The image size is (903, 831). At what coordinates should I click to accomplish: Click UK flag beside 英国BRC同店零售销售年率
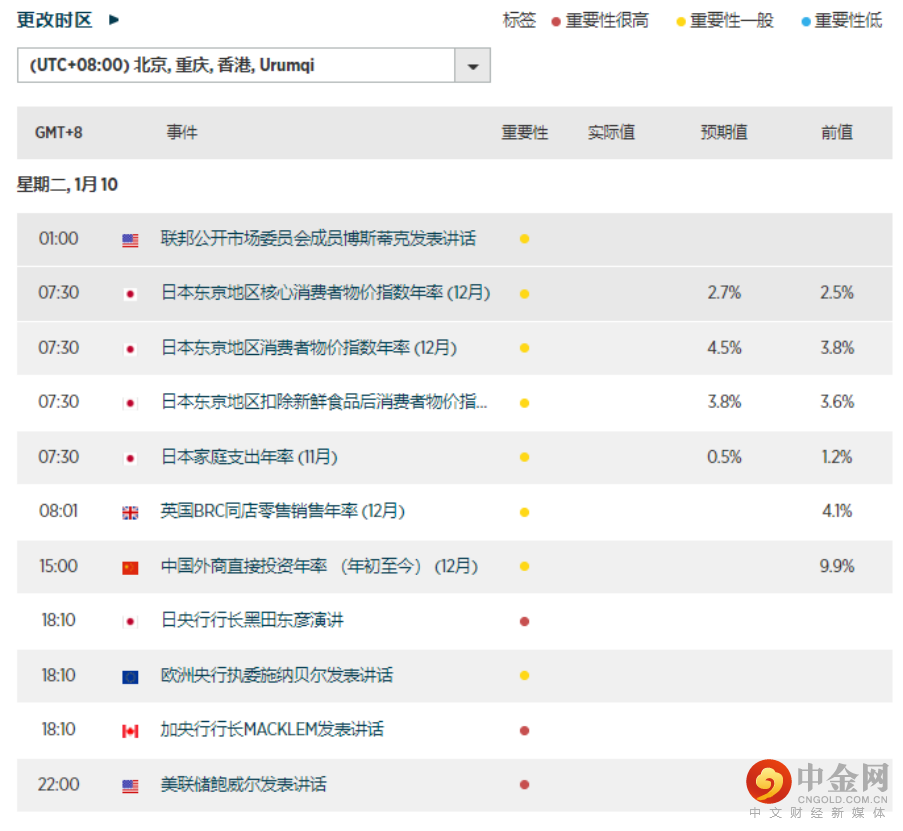click(x=130, y=513)
